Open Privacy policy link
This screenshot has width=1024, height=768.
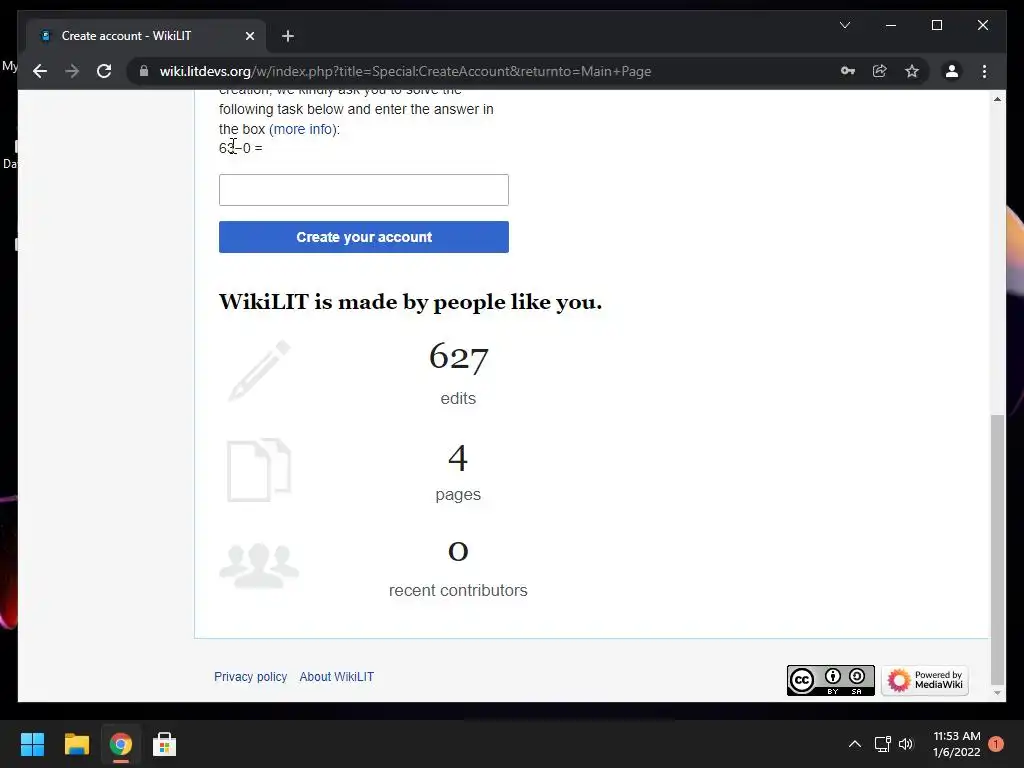251,677
